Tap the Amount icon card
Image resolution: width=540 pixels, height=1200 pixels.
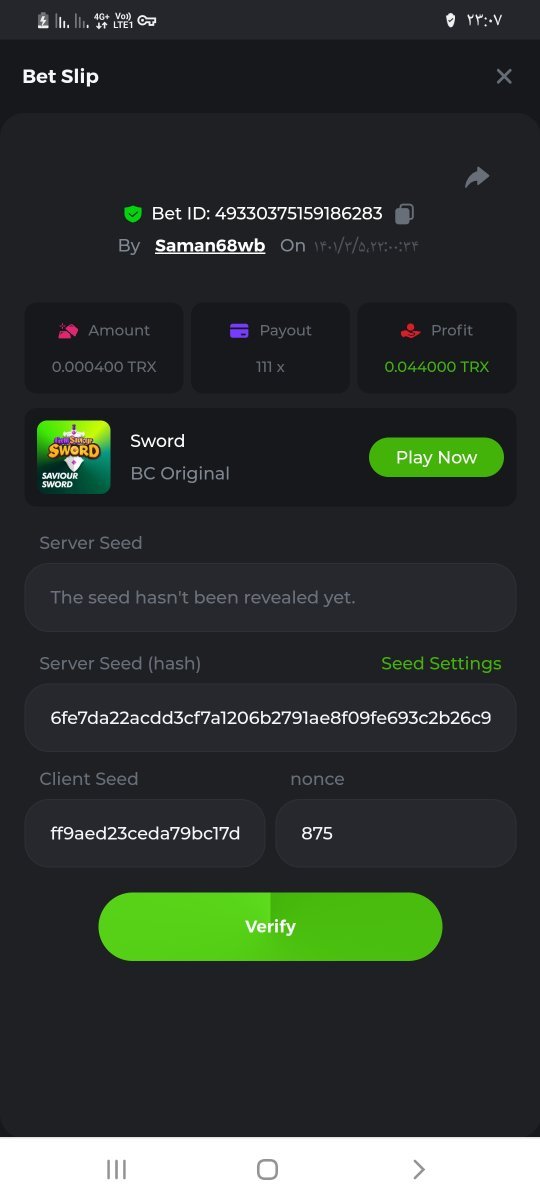click(x=67, y=330)
